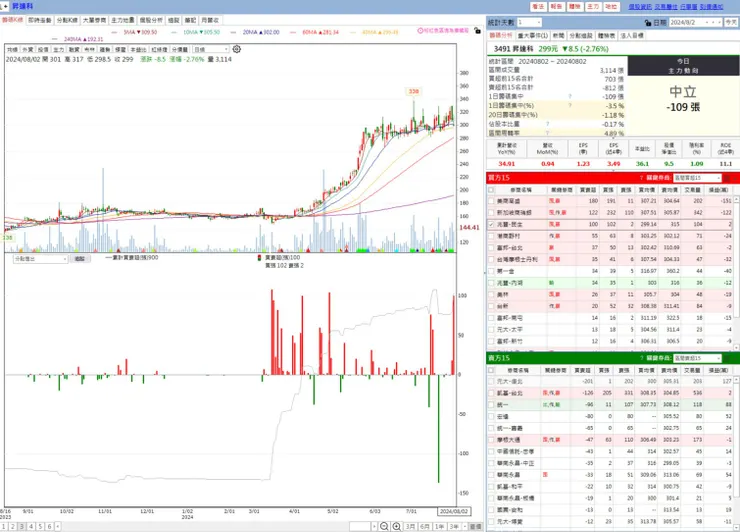This screenshot has height=532, width=740.
Task: Open range dropdown next to 3年 button
Action: click(x=465, y=526)
